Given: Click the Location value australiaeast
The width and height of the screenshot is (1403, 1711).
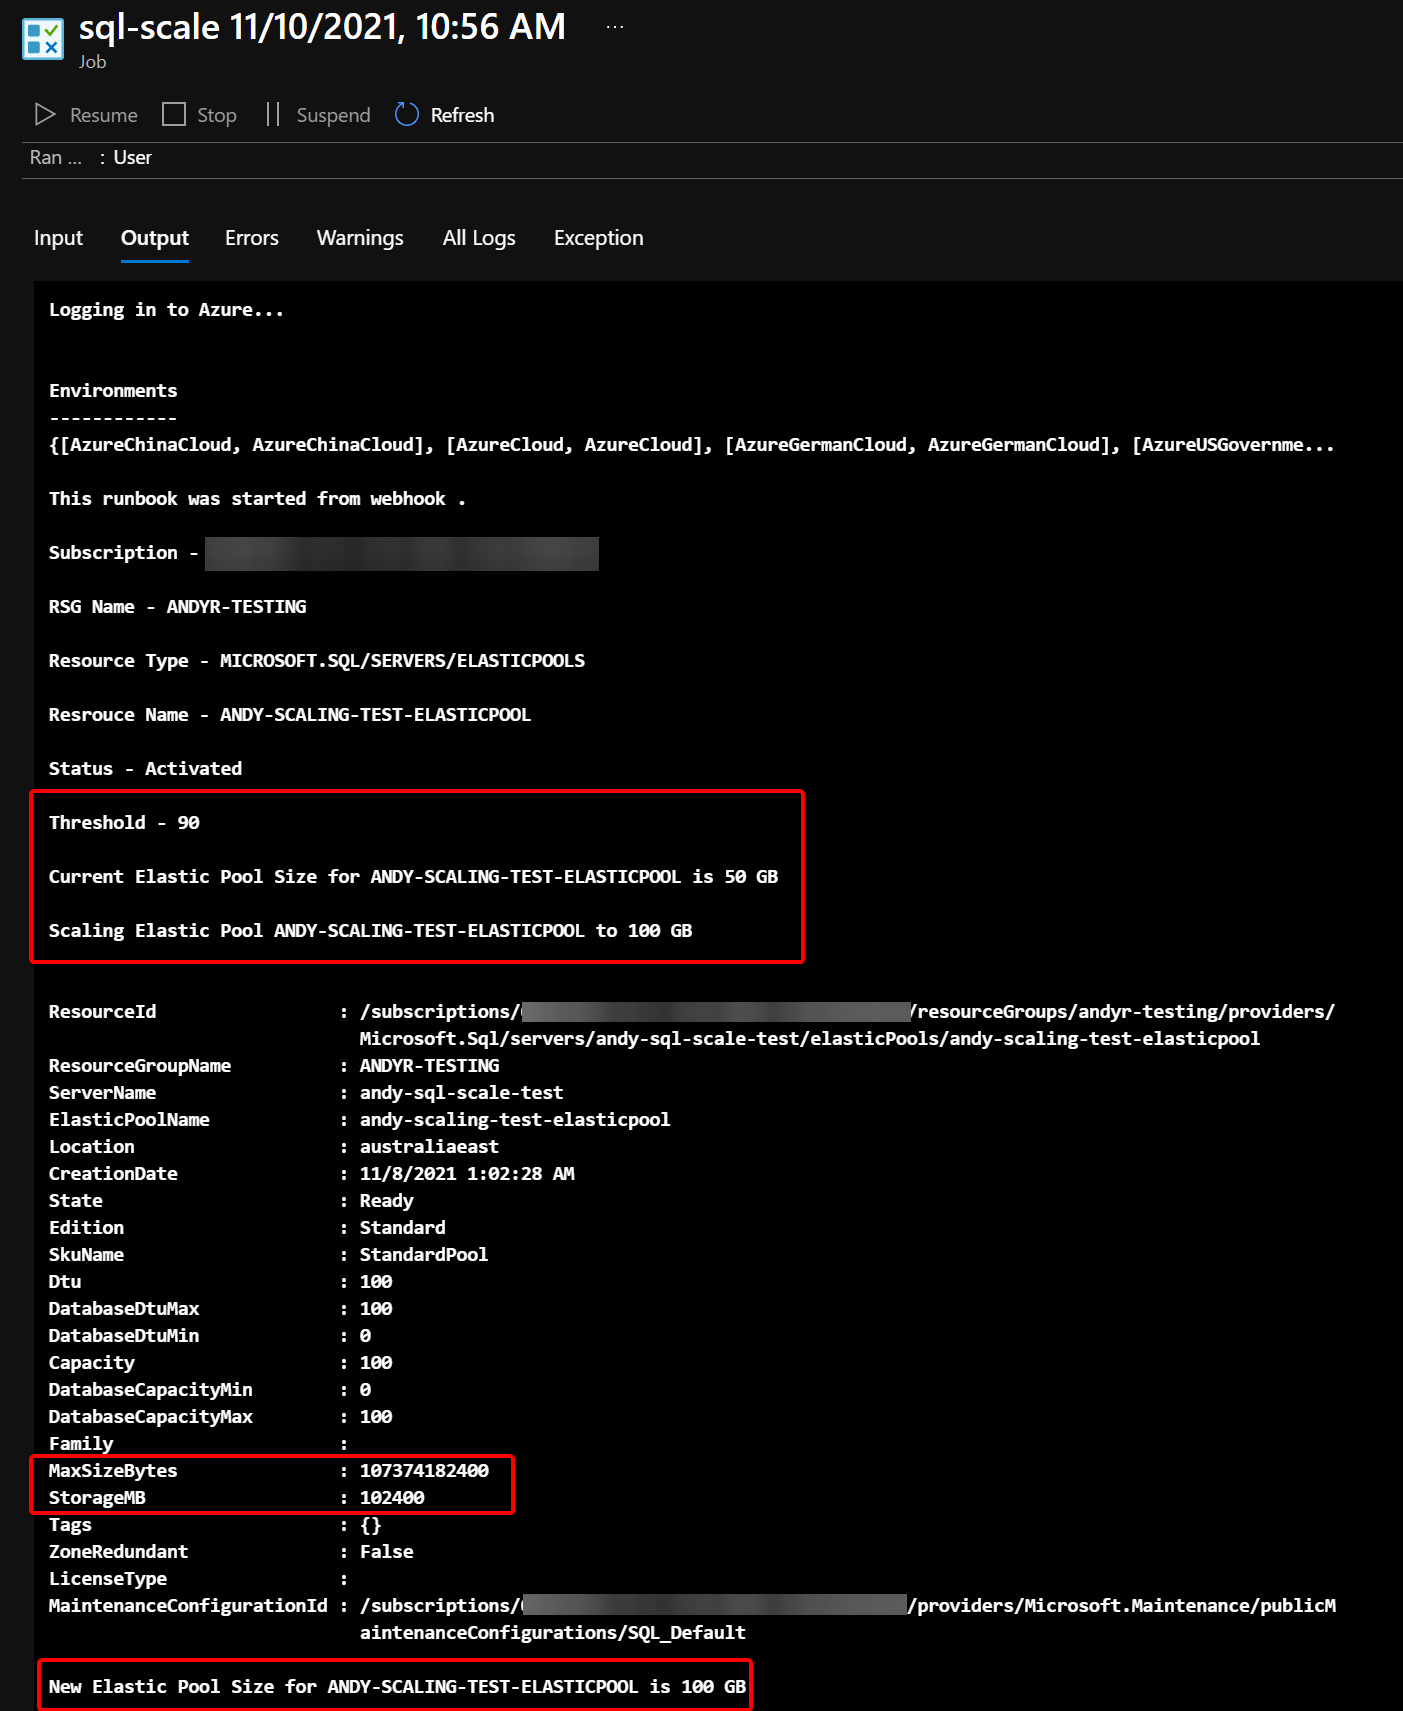Looking at the screenshot, I should (429, 1147).
